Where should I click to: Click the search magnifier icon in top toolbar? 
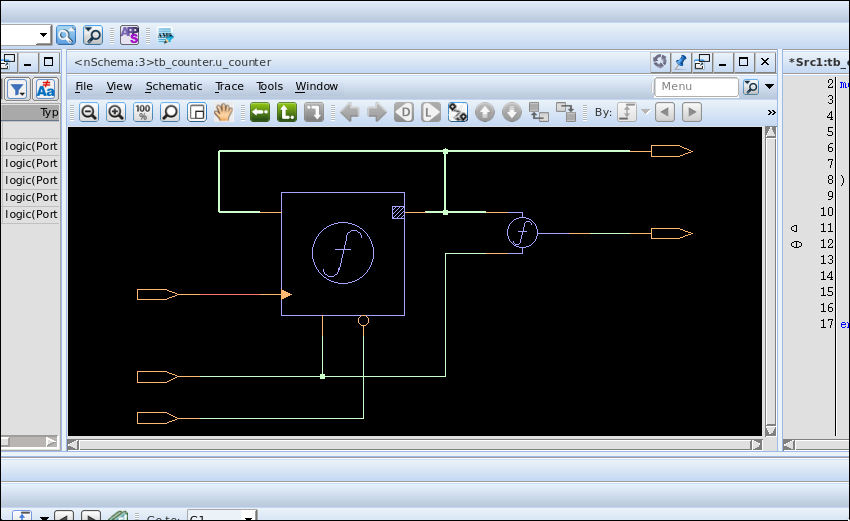tap(66, 36)
